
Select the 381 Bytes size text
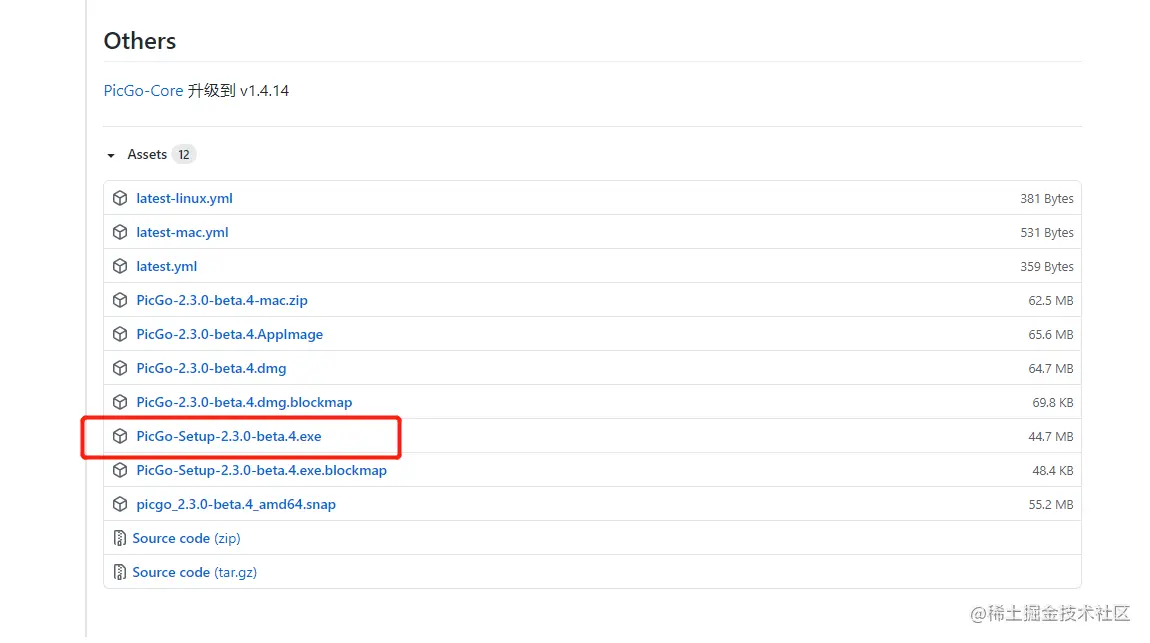(x=1047, y=199)
